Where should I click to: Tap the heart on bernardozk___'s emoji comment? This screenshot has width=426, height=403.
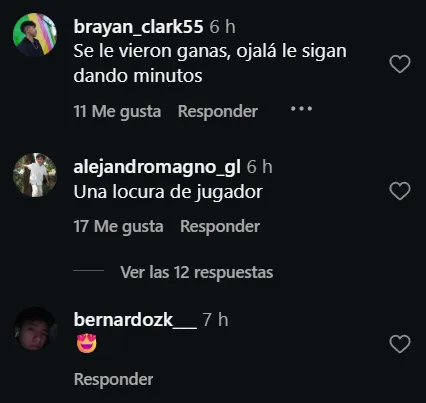pyautogui.click(x=400, y=344)
